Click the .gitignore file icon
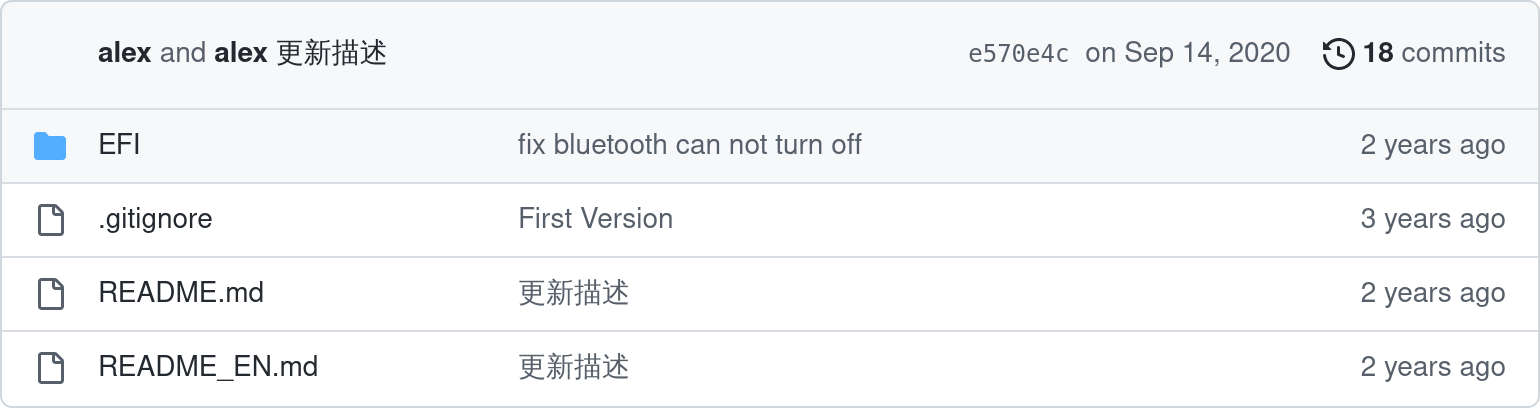1540x410 pixels. [50, 219]
